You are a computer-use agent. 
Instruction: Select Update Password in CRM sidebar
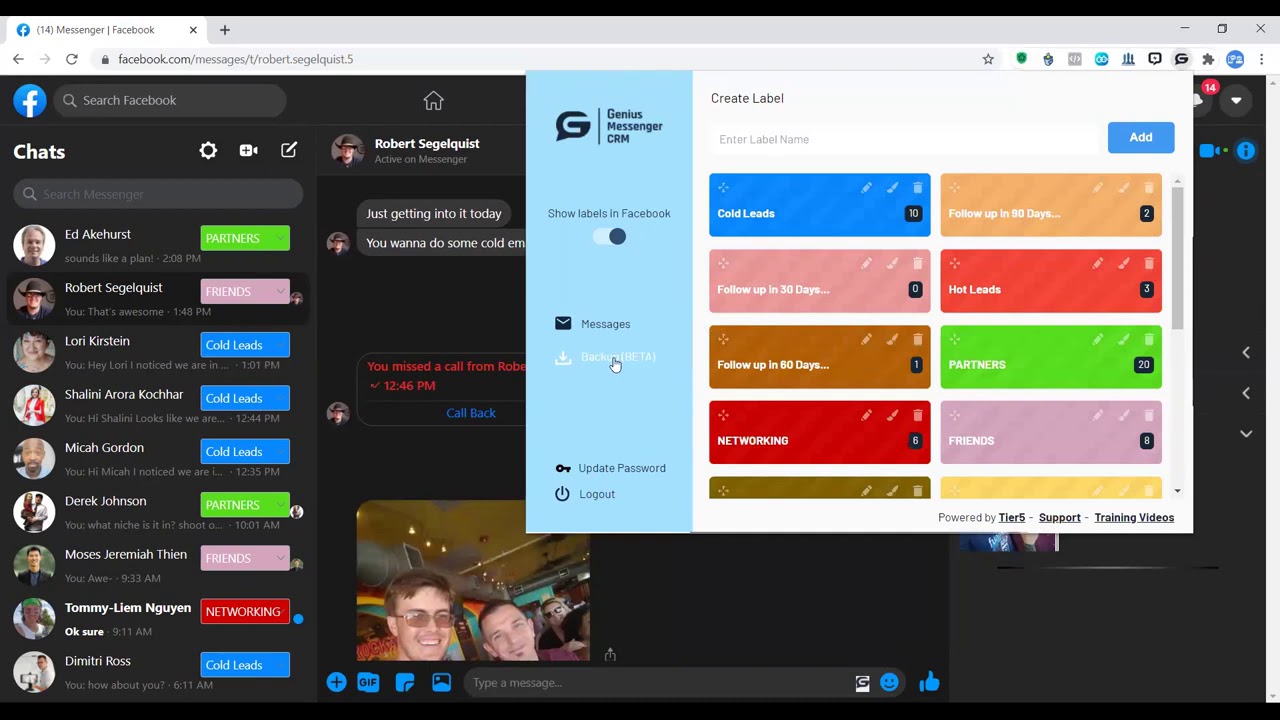(621, 468)
